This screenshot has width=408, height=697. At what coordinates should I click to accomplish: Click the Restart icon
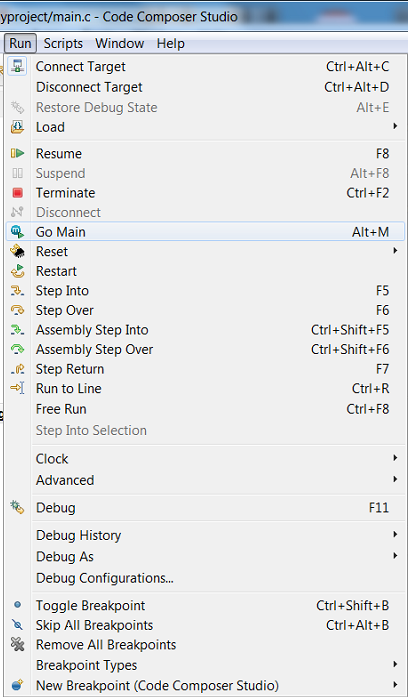point(17,271)
